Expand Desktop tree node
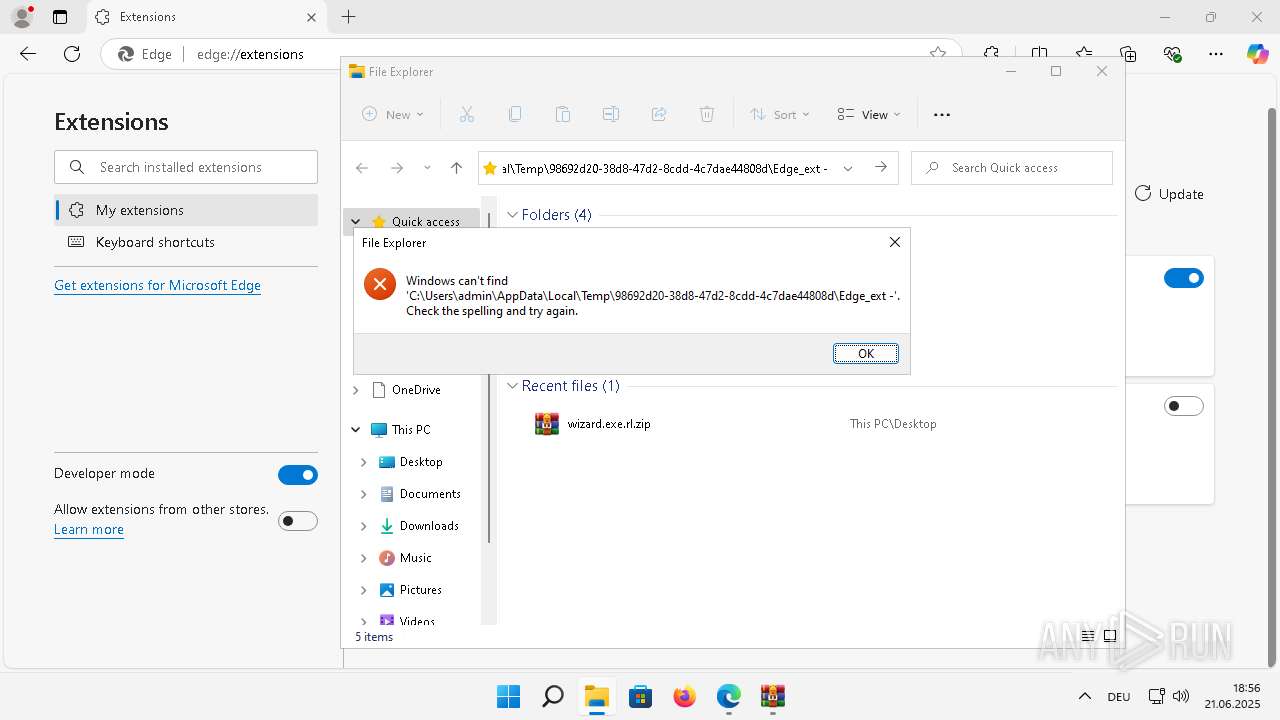This screenshot has width=1280, height=720. coord(363,462)
